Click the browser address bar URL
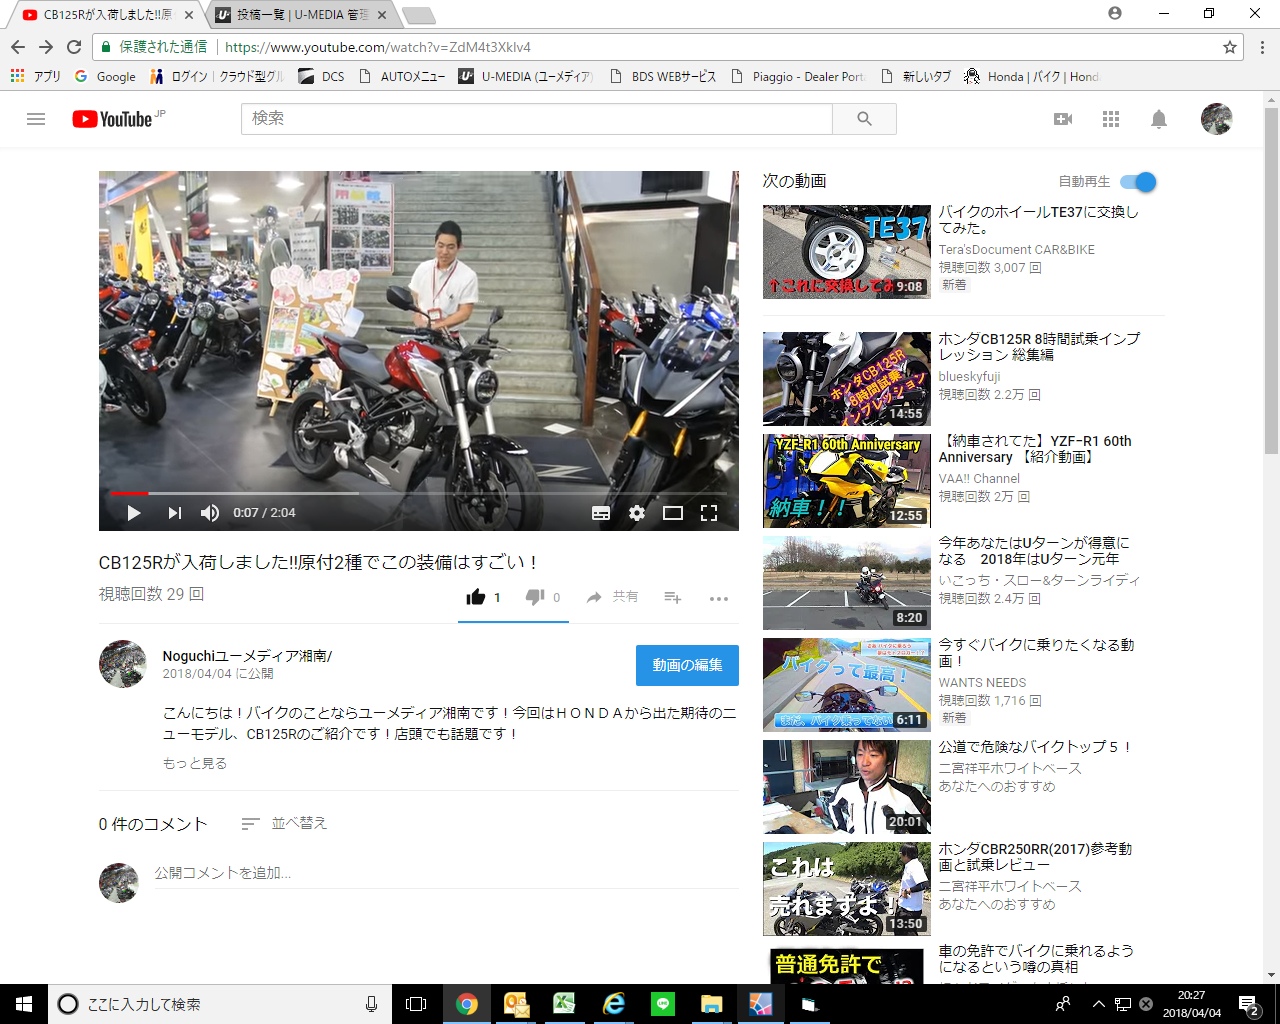This screenshot has width=1280, height=1024. 378,47
